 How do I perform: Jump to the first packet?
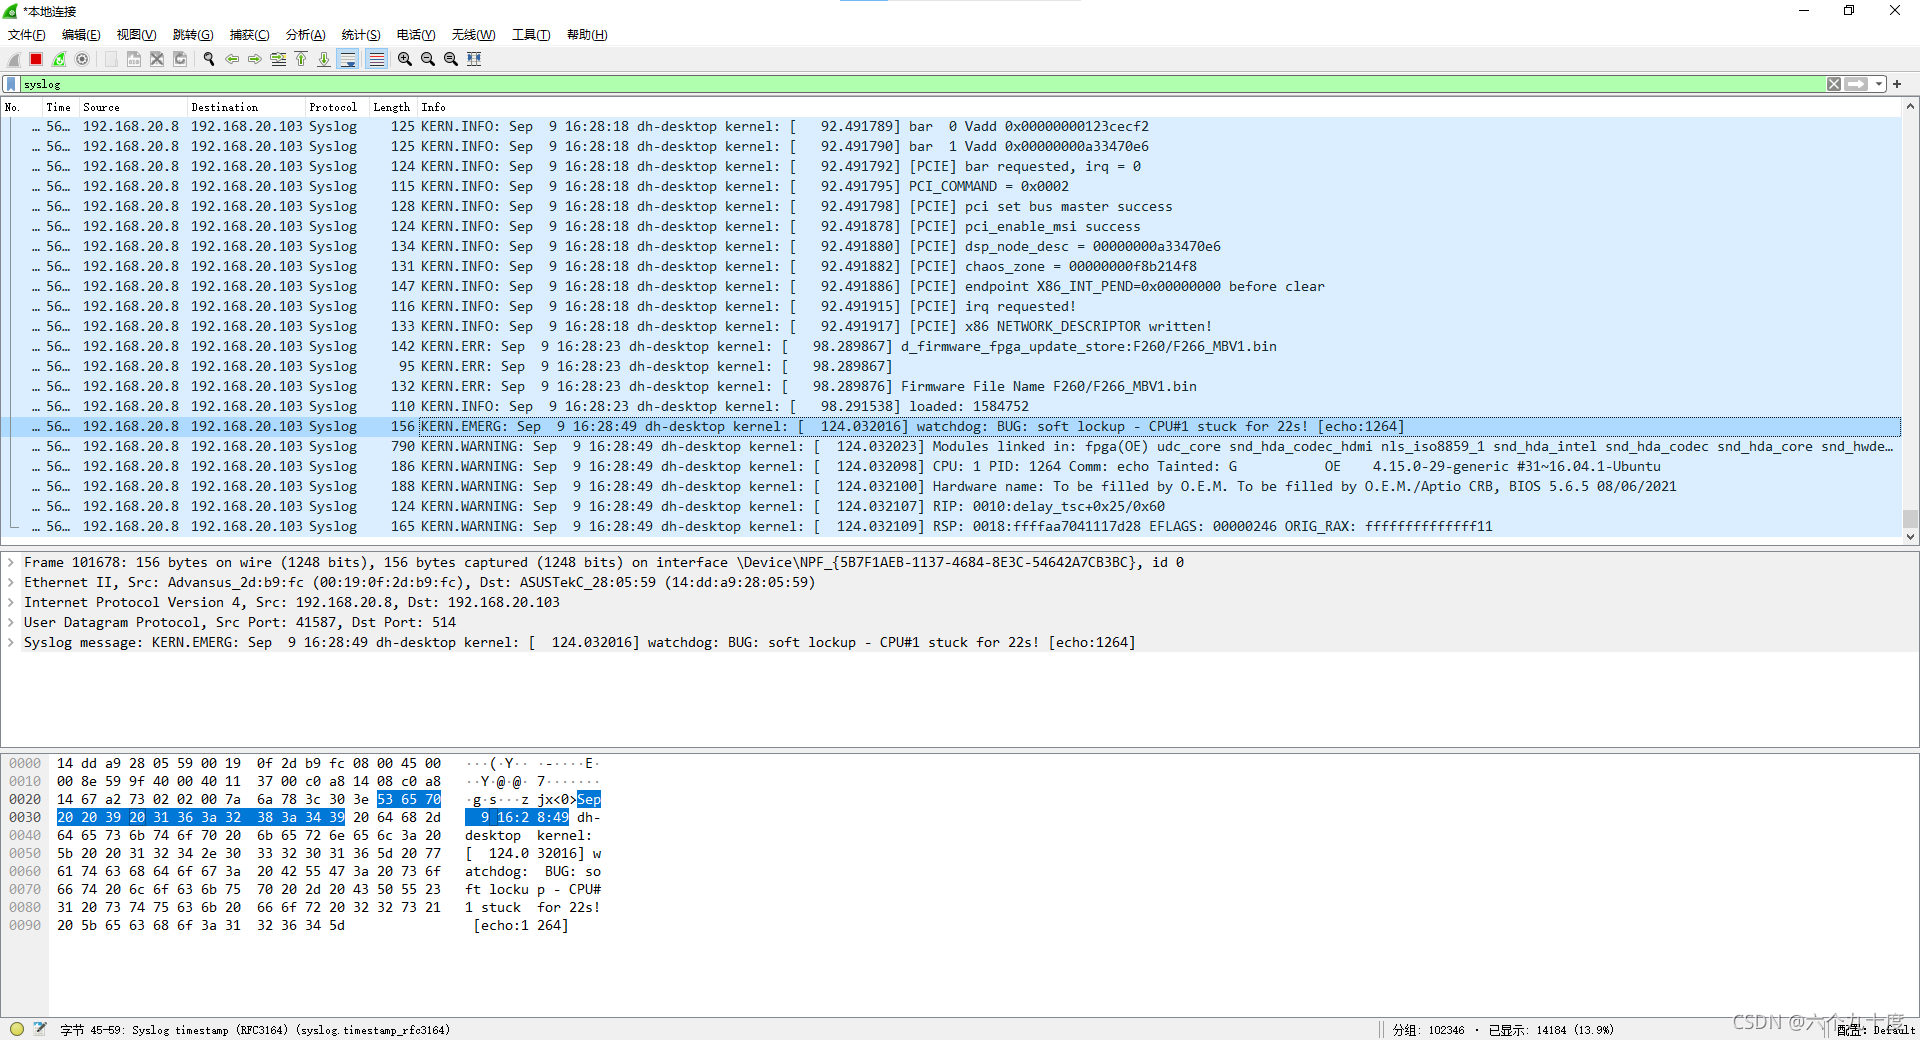coord(301,59)
